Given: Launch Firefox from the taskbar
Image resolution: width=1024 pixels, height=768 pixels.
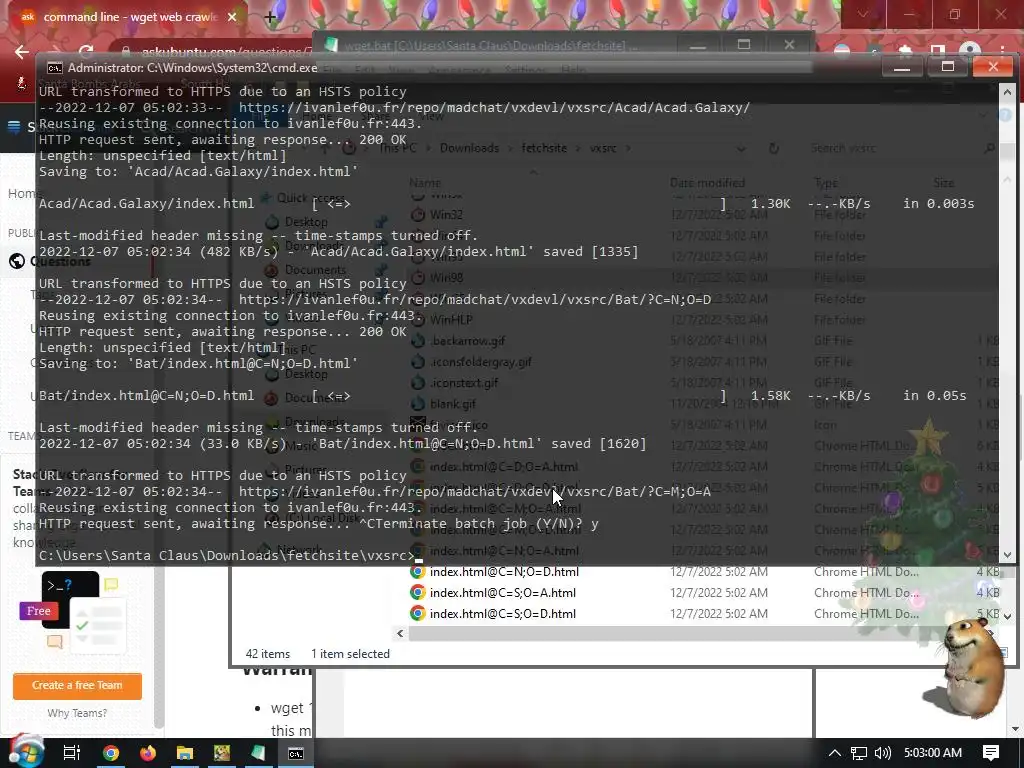Looking at the screenshot, I should pyautogui.click(x=148, y=753).
